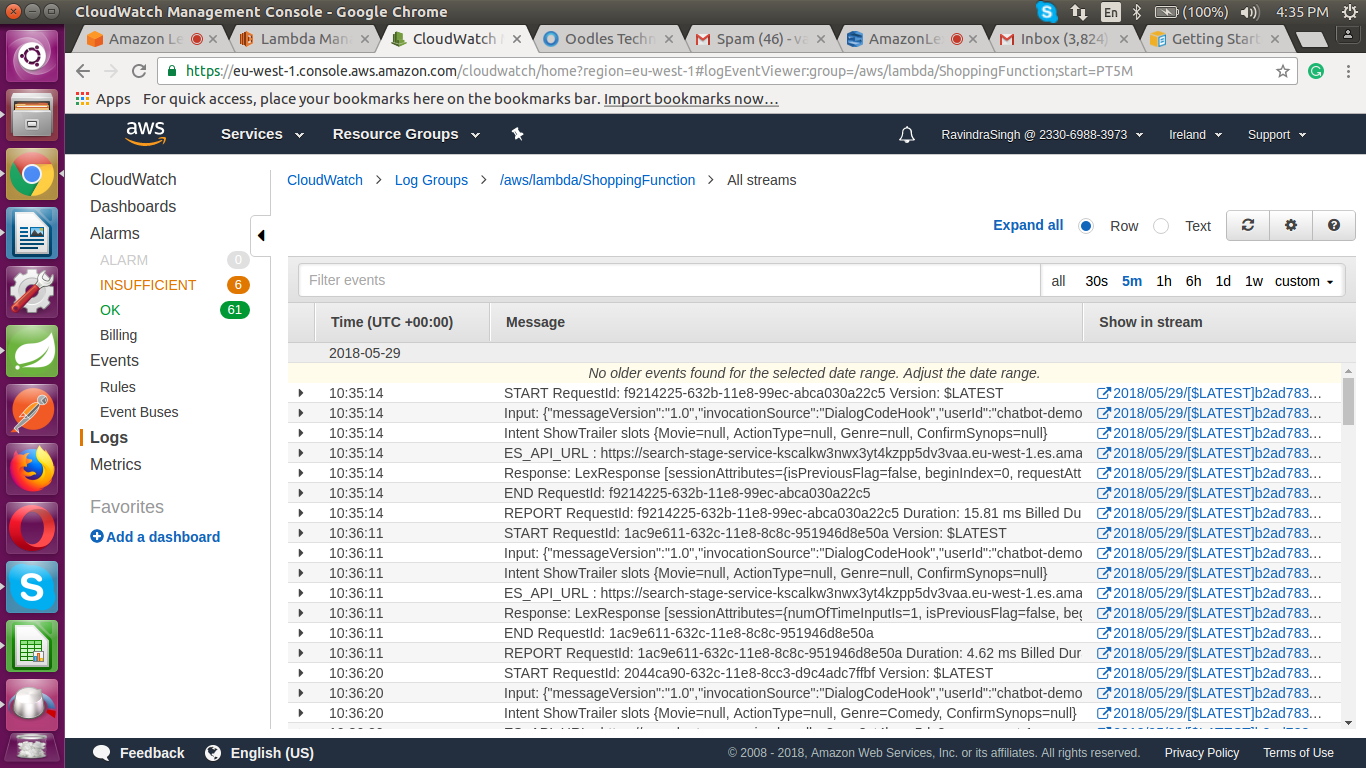Launch Google Chrome from the Ubuntu dock
This screenshot has height=768, width=1366.
pyautogui.click(x=32, y=175)
